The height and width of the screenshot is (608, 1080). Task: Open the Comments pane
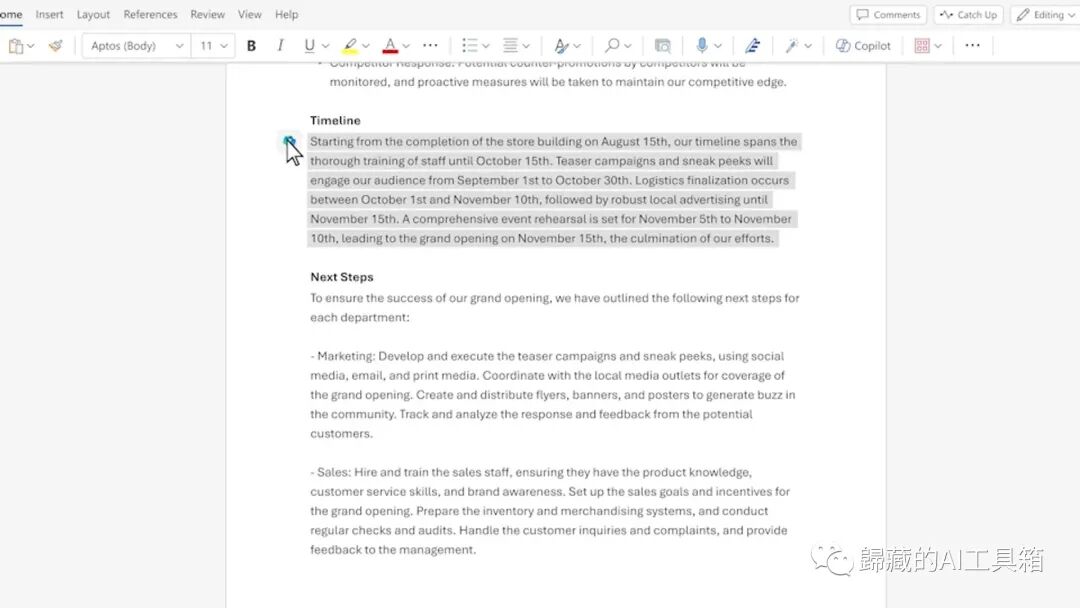tap(889, 14)
